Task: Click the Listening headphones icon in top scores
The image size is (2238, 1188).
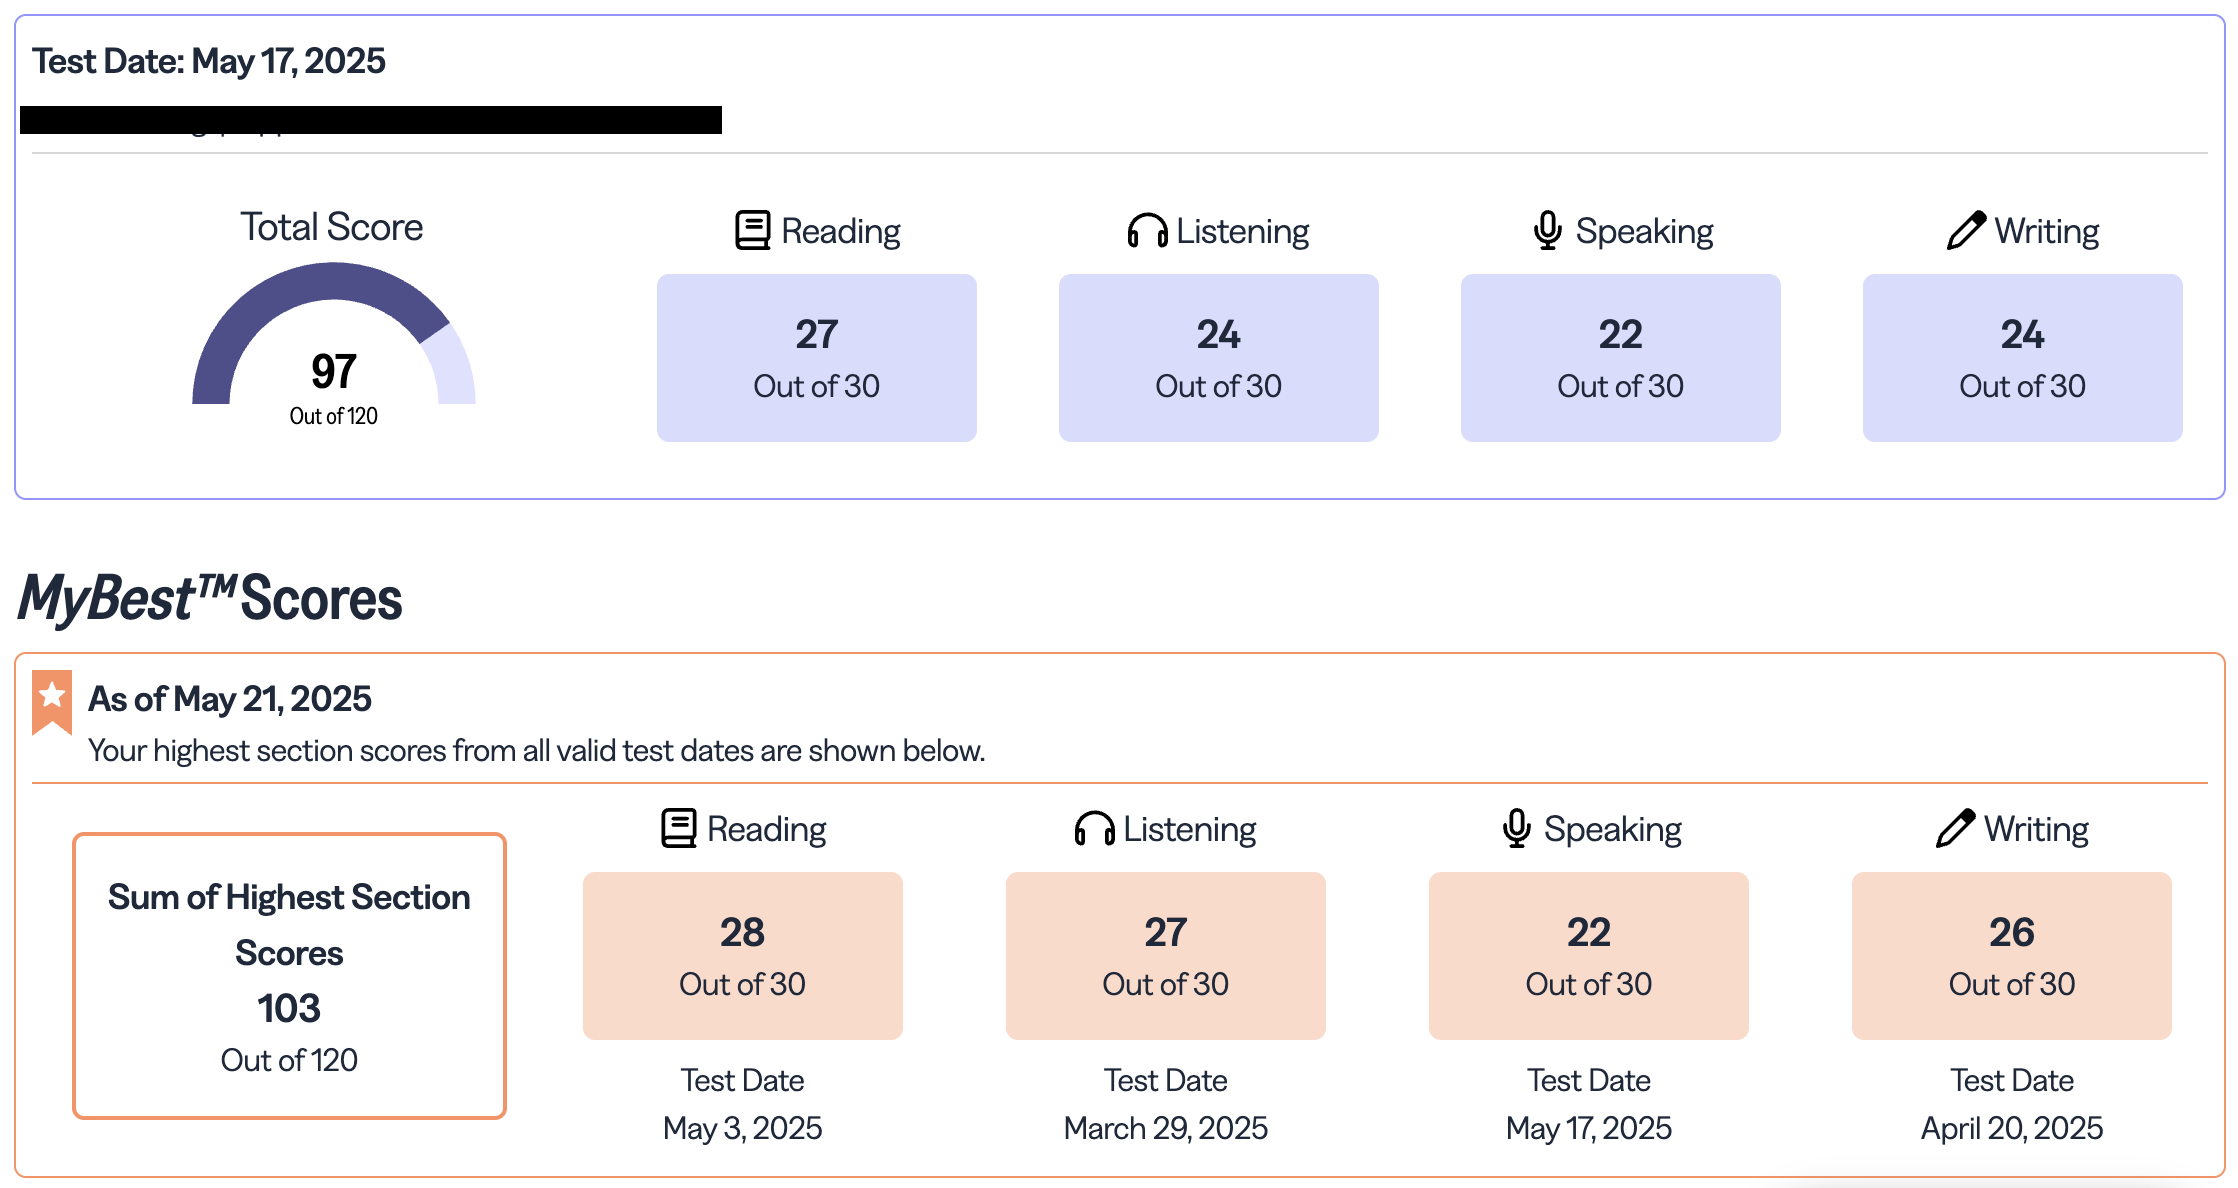Action: click(1147, 230)
